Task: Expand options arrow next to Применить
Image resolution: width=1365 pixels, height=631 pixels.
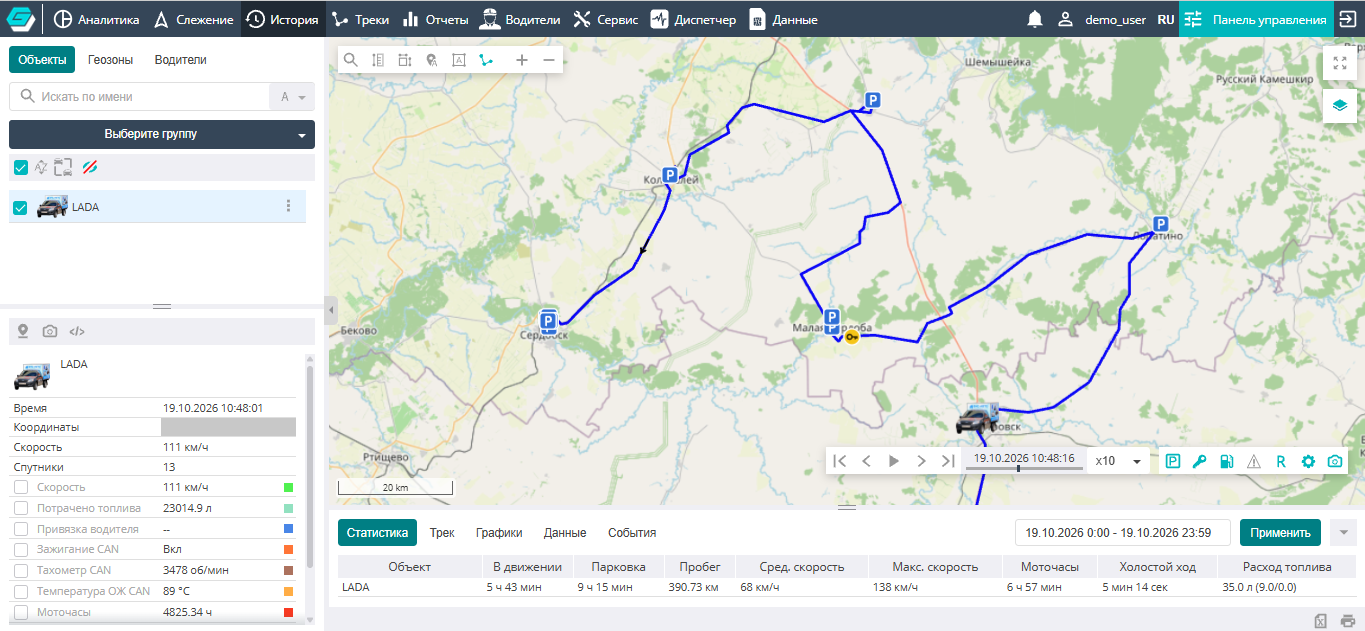Action: coord(1343,532)
